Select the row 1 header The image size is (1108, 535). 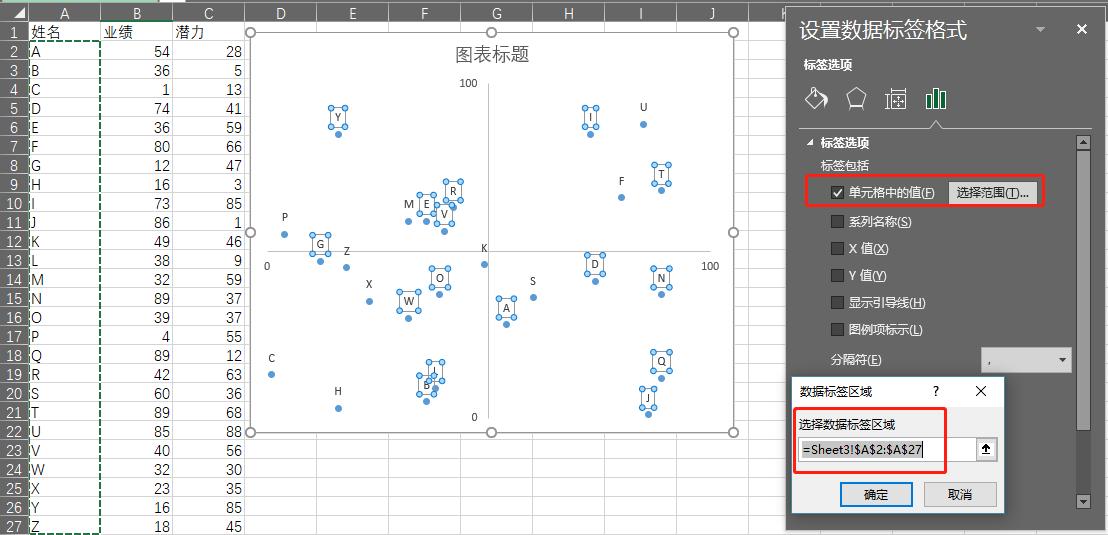click(14, 32)
